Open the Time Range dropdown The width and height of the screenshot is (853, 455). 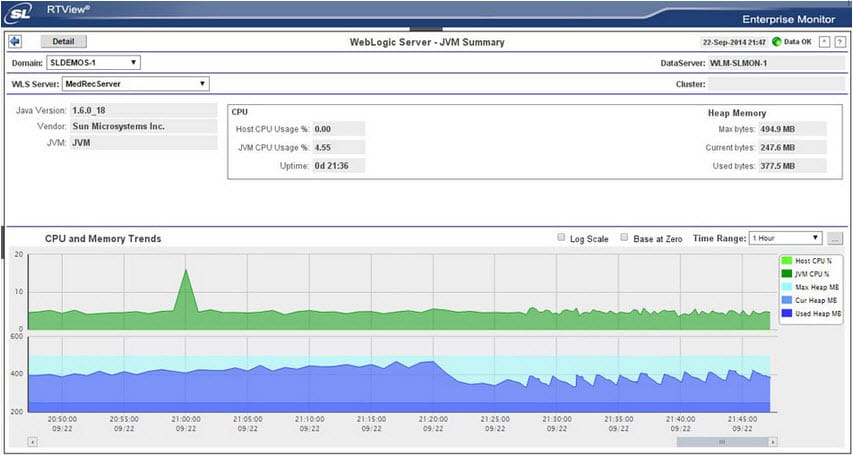tap(786, 238)
